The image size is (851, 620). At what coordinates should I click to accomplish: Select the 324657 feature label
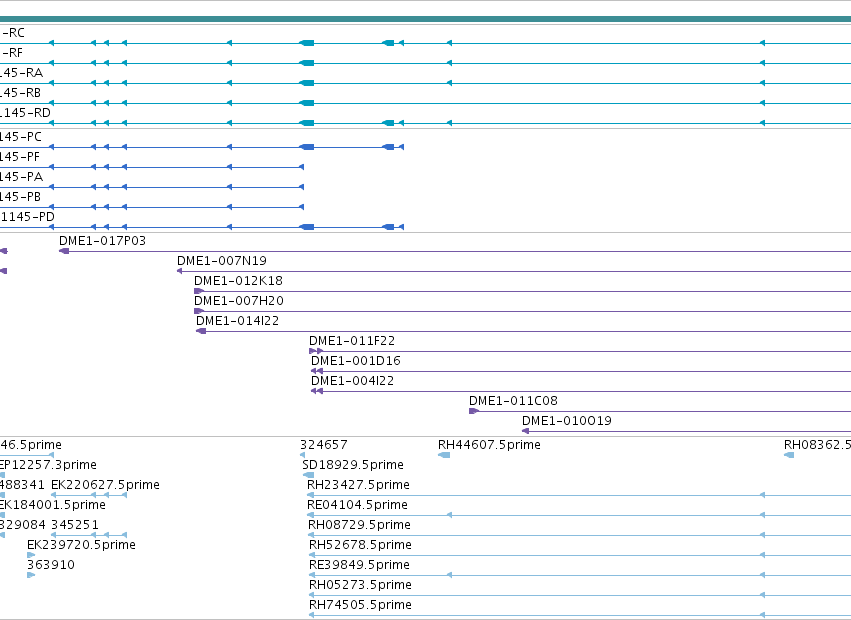point(323,445)
